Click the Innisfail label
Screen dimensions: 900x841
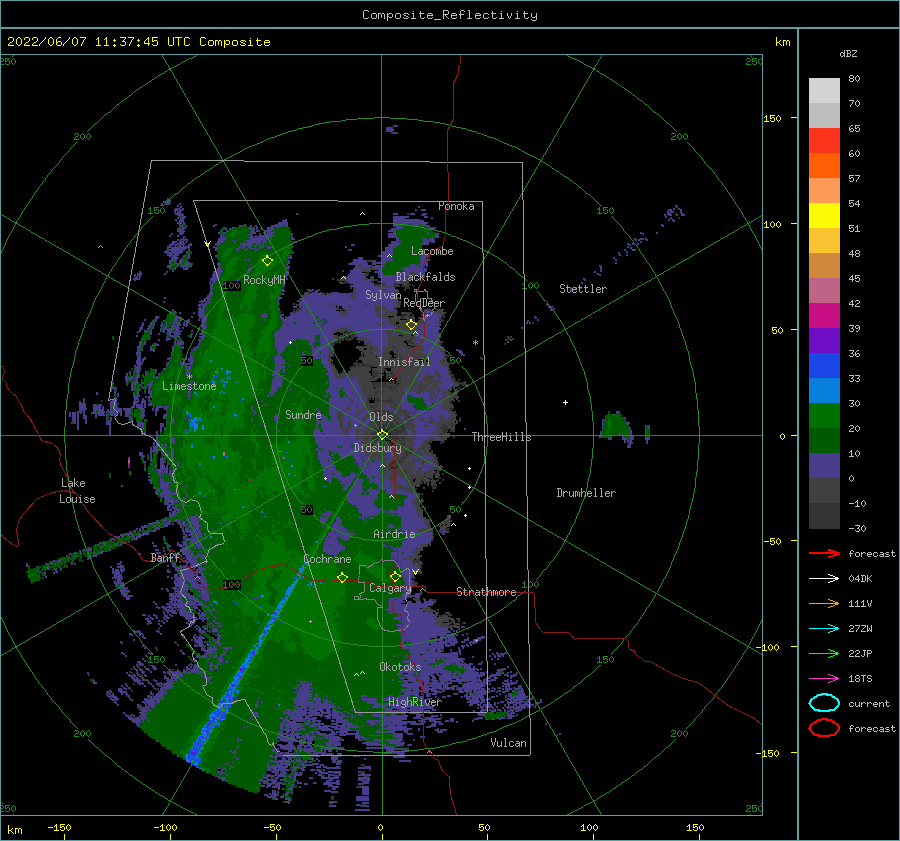404,362
